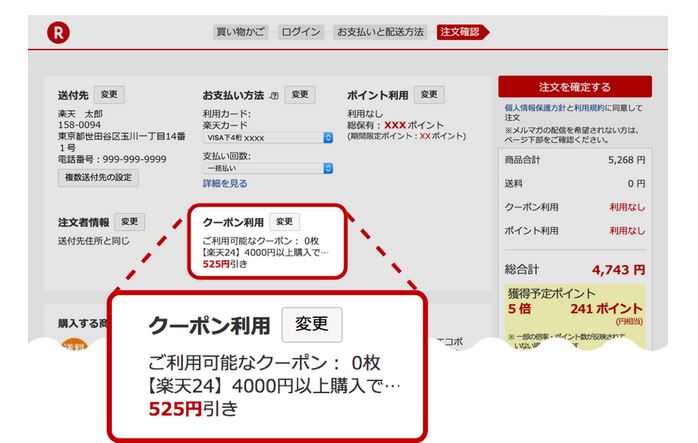Click the 商品合計 5,268 円 value

point(626,160)
